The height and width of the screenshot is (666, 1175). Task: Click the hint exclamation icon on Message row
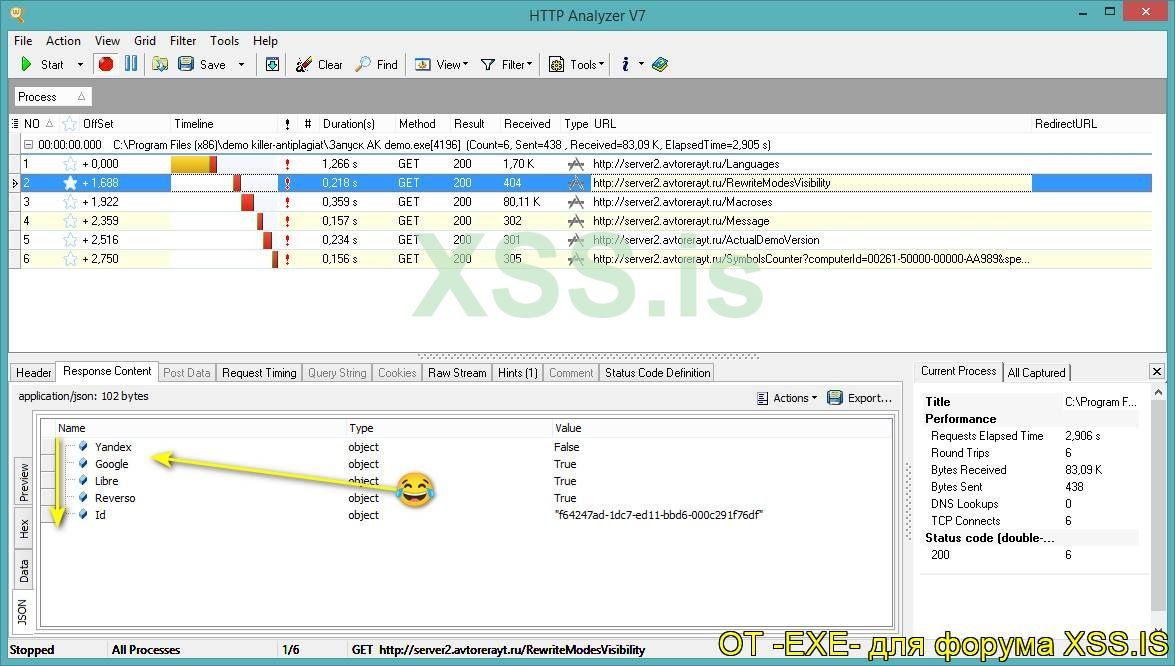[287, 221]
